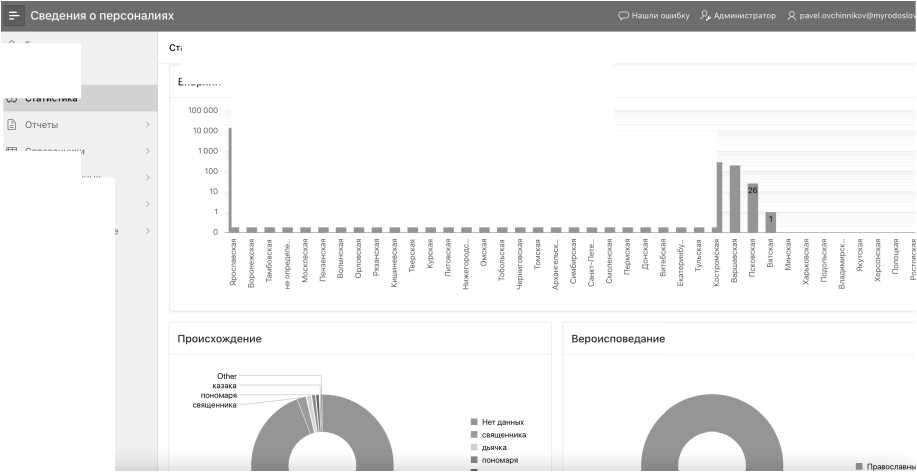Screen dimensions: 917x472
Task: Click the 1 000 y-axis value
Action: (x=208, y=151)
